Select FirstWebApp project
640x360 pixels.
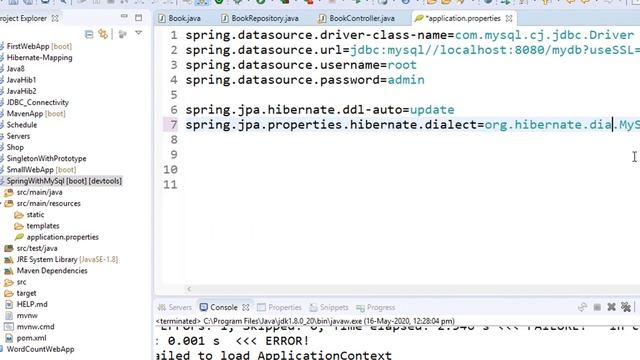(x=39, y=47)
